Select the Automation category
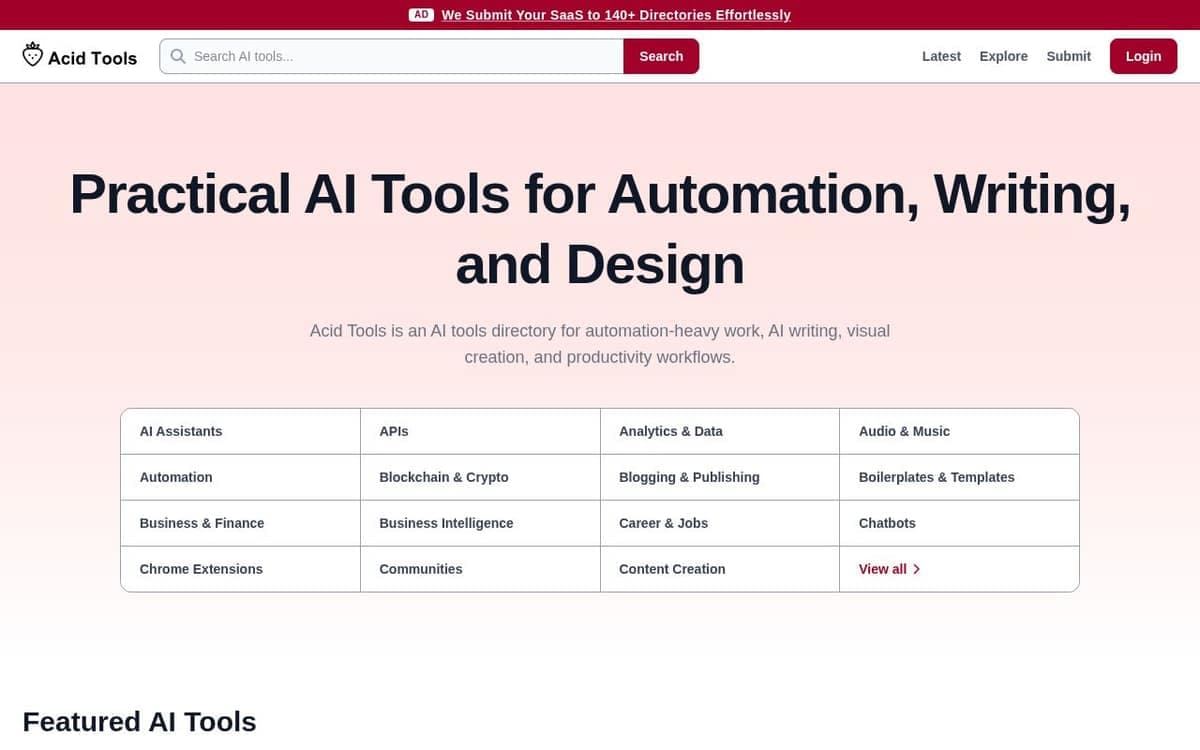The image size is (1200, 750). point(240,477)
